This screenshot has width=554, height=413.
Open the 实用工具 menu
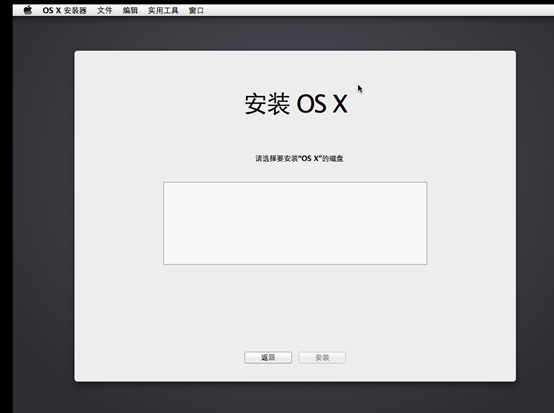tap(163, 11)
